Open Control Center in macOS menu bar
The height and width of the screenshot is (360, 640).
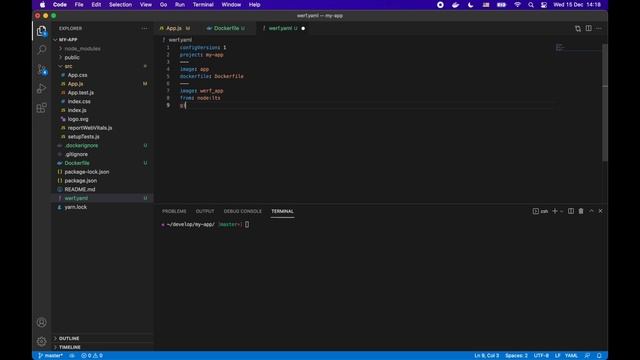[x=544, y=5]
